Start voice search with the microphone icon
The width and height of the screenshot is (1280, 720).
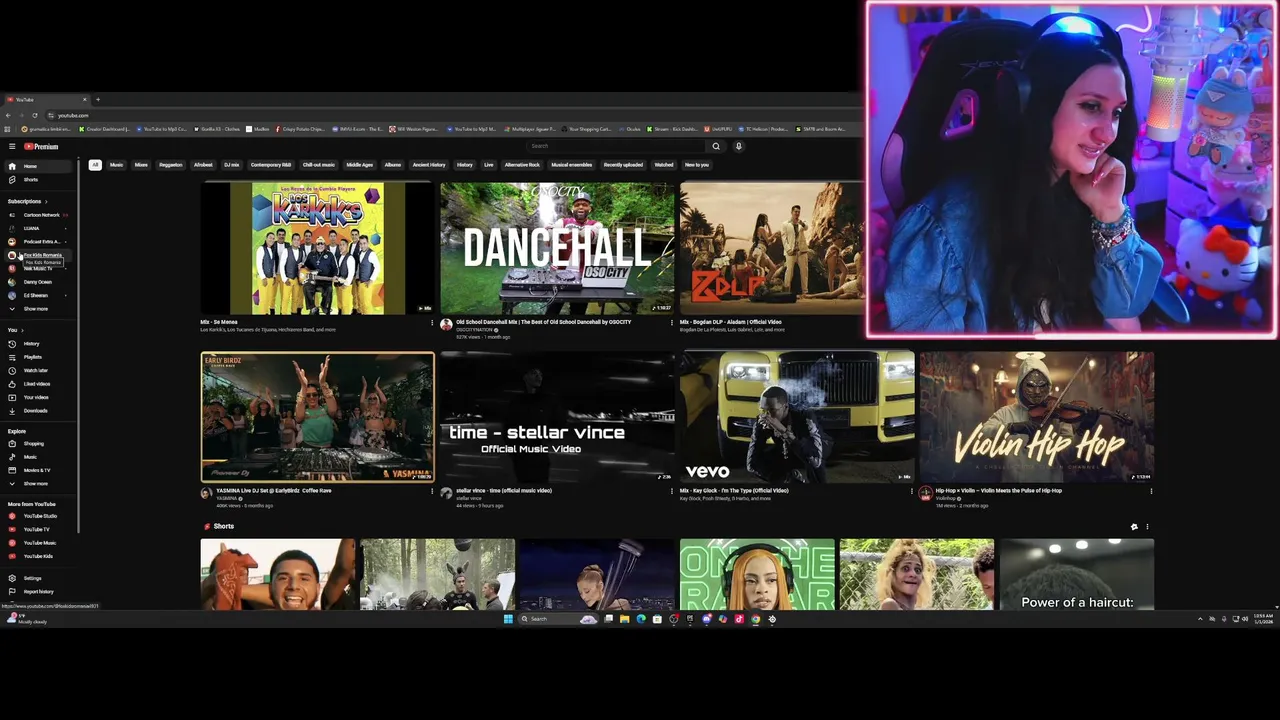point(739,146)
